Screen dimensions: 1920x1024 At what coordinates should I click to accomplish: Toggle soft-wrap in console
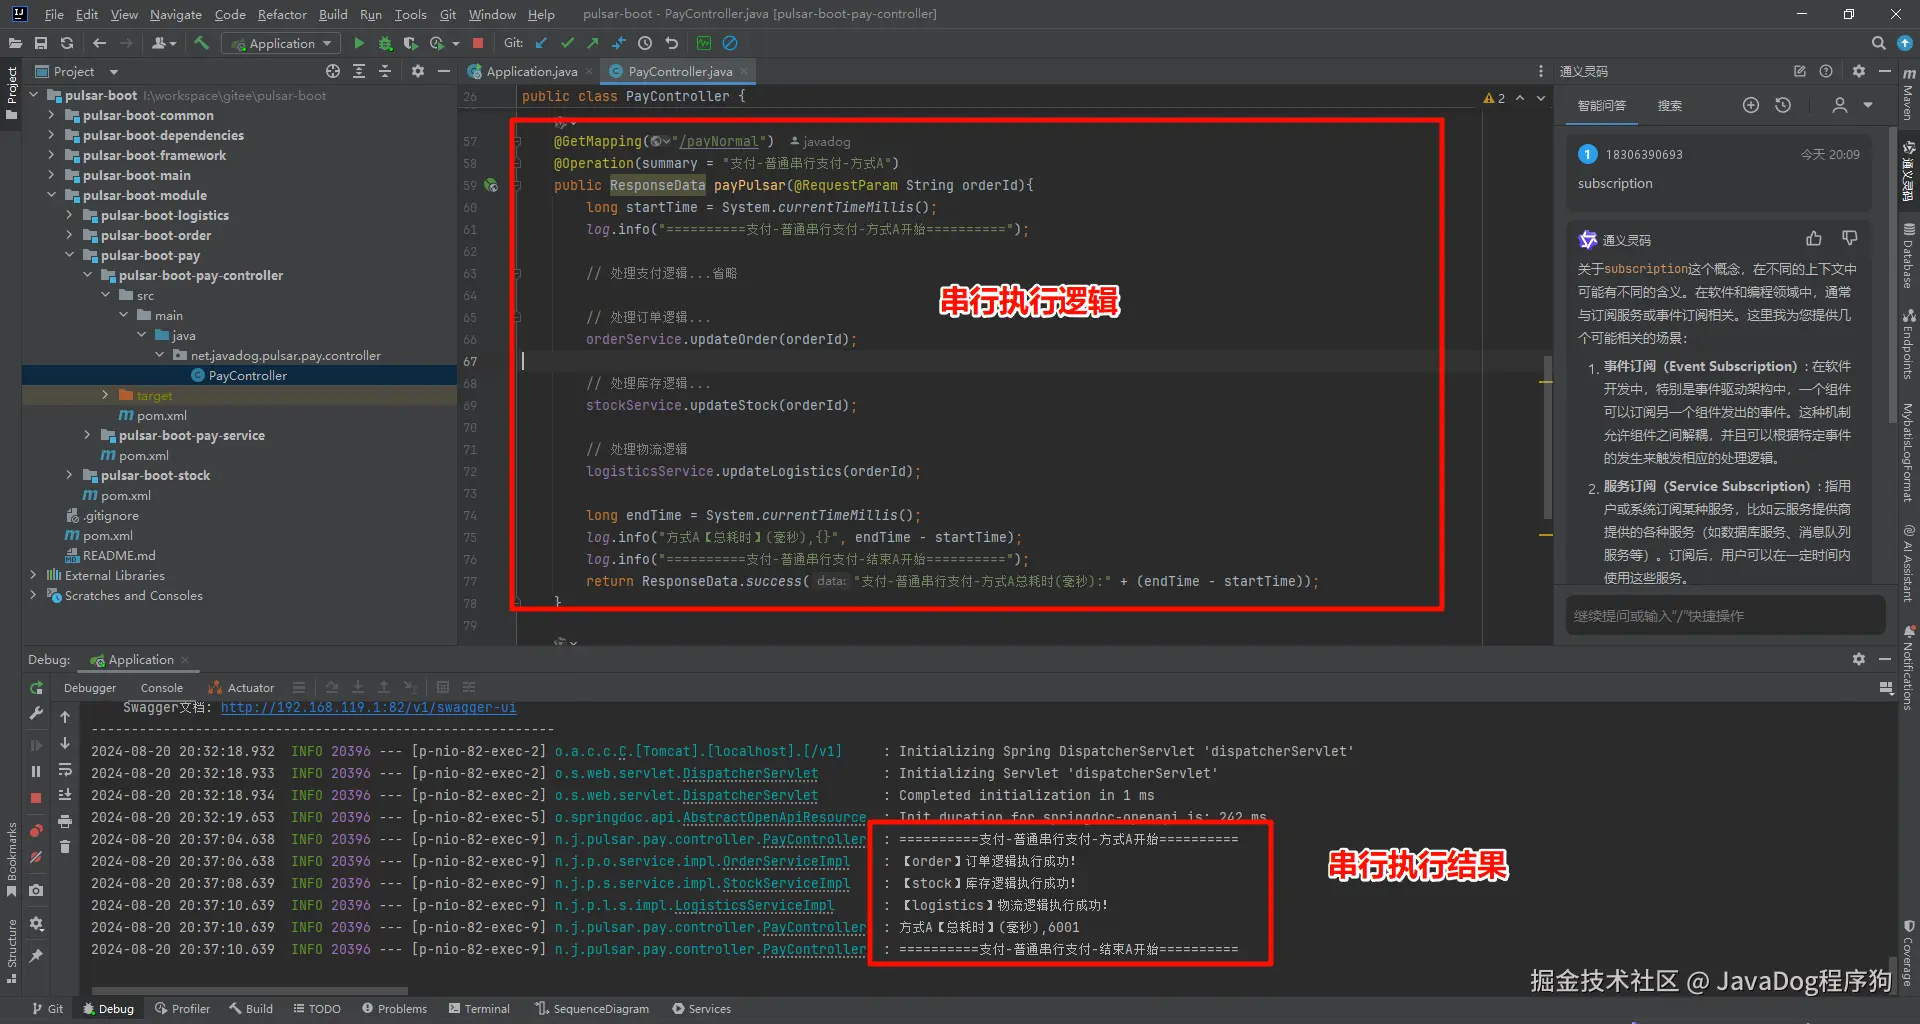tap(65, 769)
